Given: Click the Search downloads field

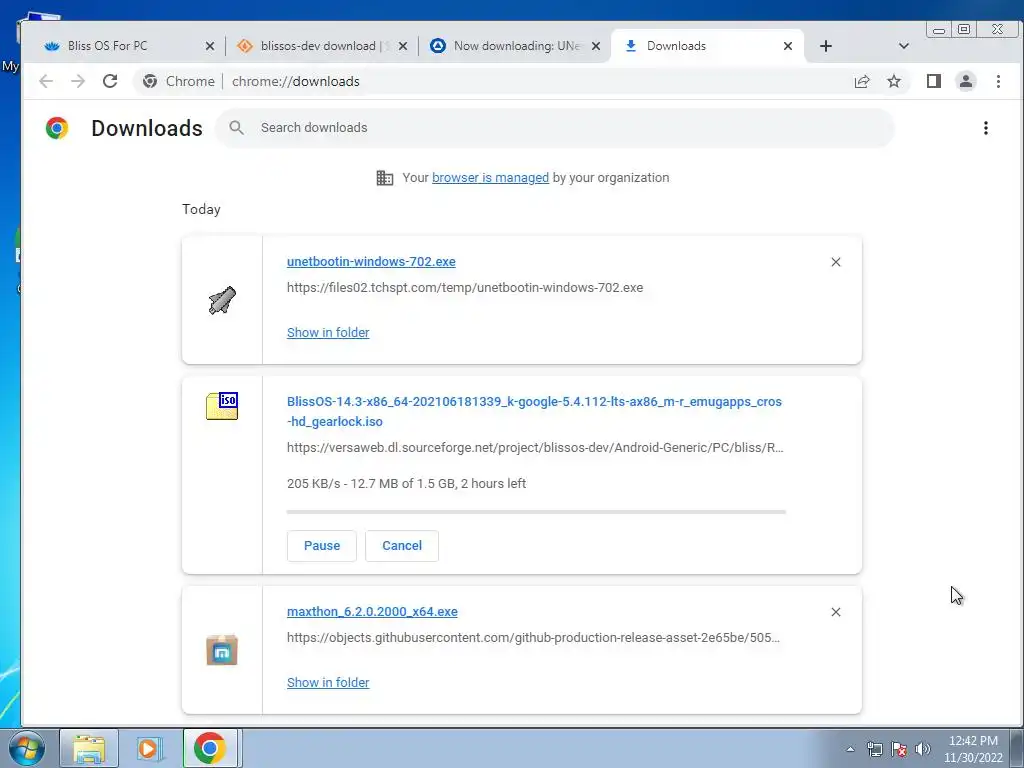Looking at the screenshot, I should [554, 127].
